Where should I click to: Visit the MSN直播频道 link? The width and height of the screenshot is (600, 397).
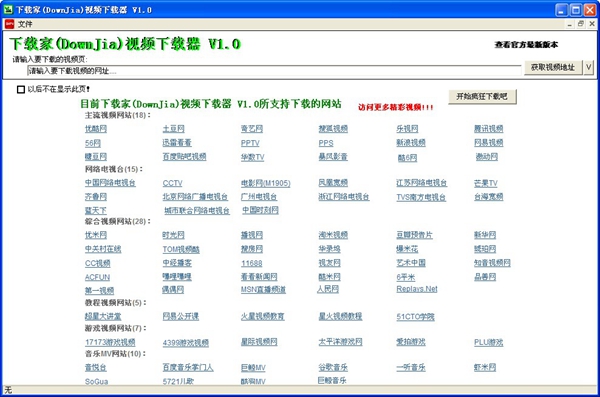tap(263, 290)
